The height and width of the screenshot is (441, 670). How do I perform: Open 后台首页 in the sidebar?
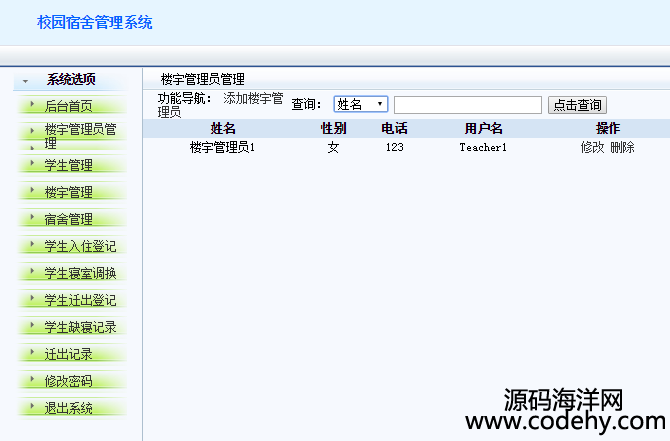point(68,106)
